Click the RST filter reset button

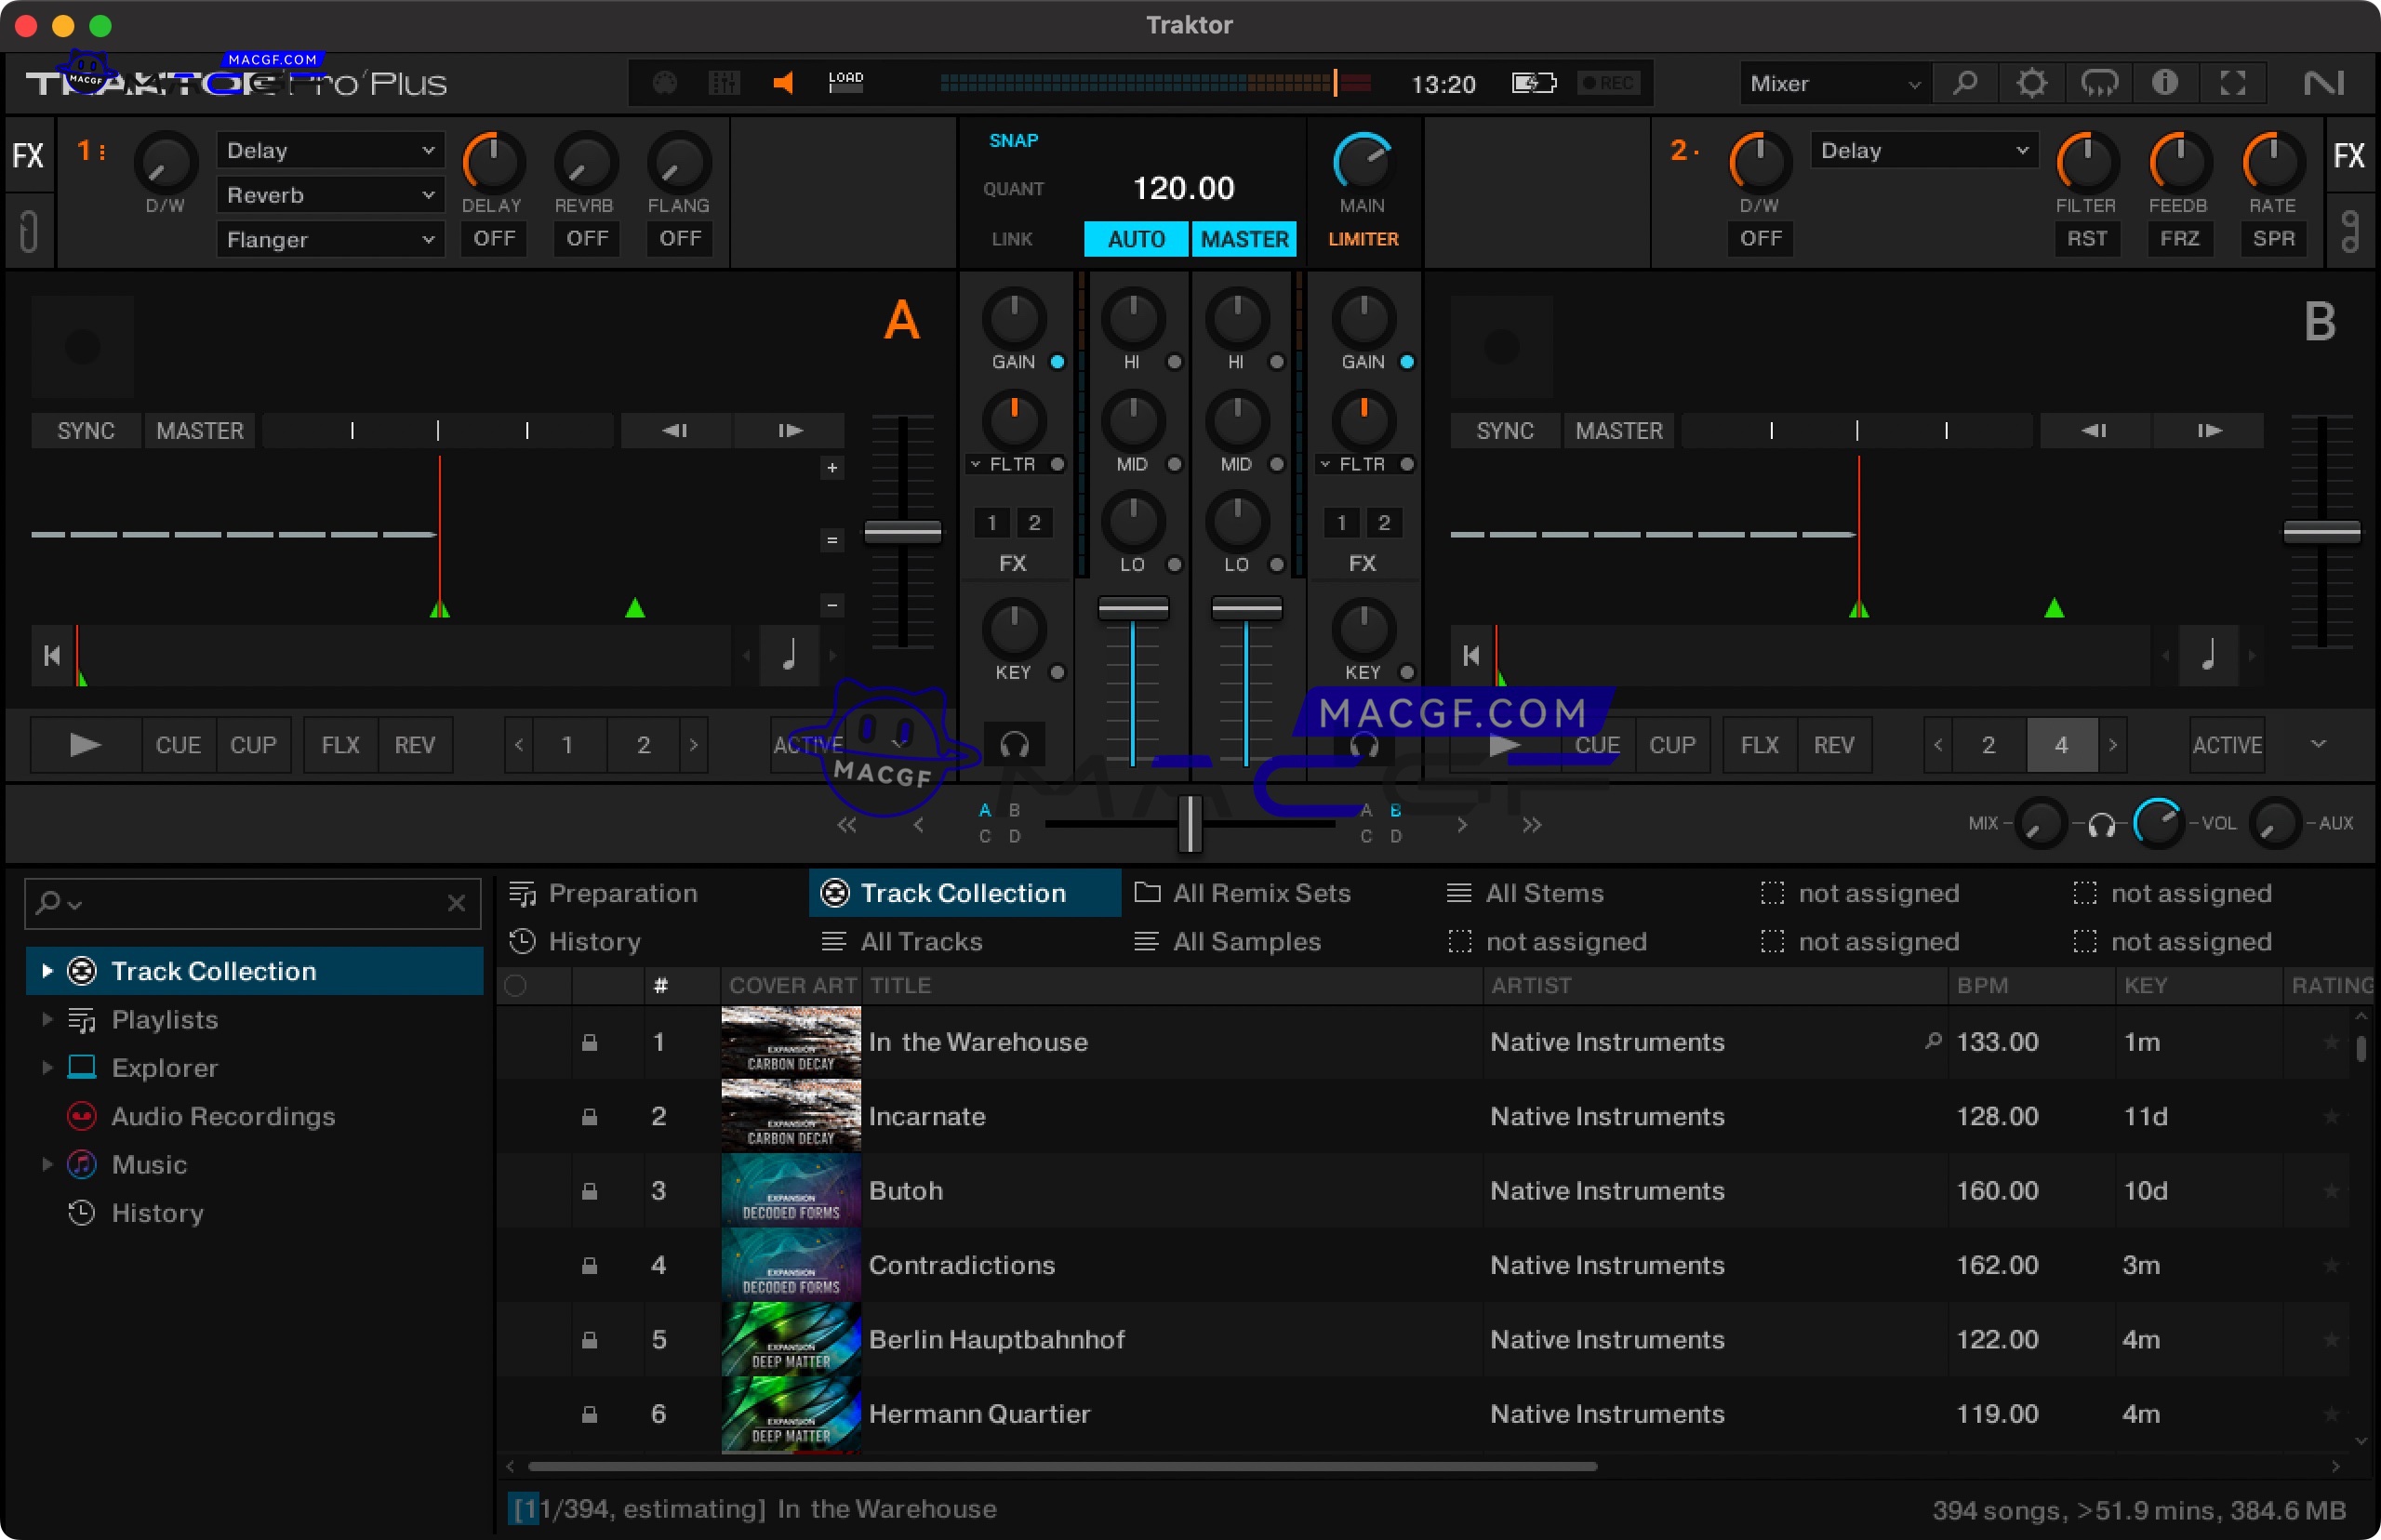2087,238
